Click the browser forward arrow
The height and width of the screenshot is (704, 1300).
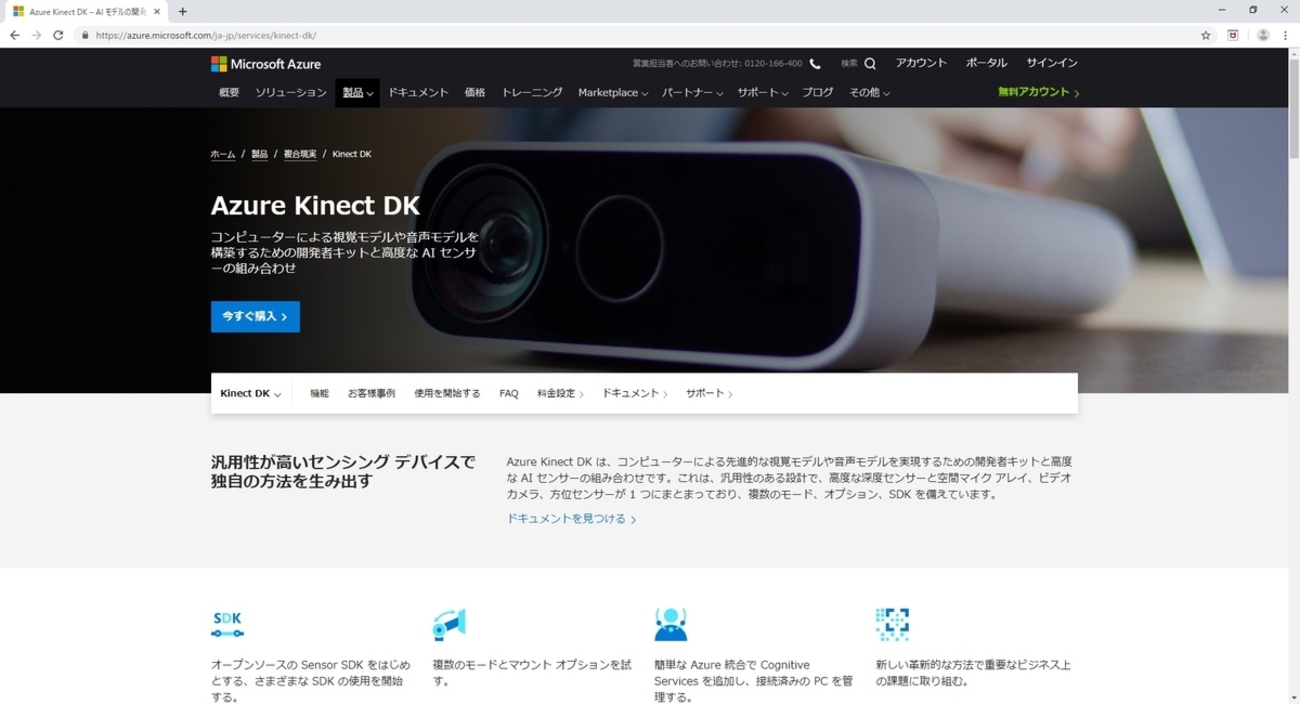[36, 35]
